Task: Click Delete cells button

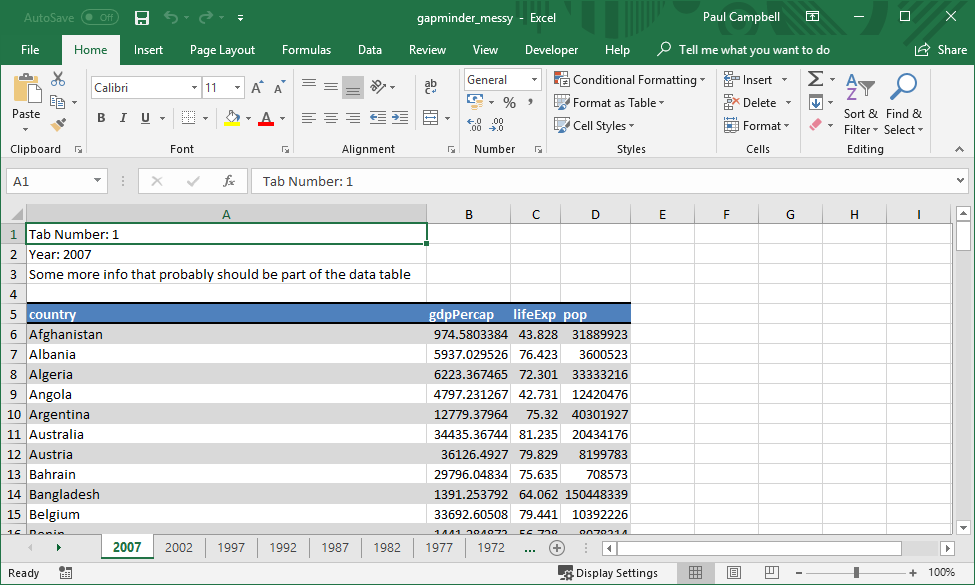Action: click(x=751, y=103)
